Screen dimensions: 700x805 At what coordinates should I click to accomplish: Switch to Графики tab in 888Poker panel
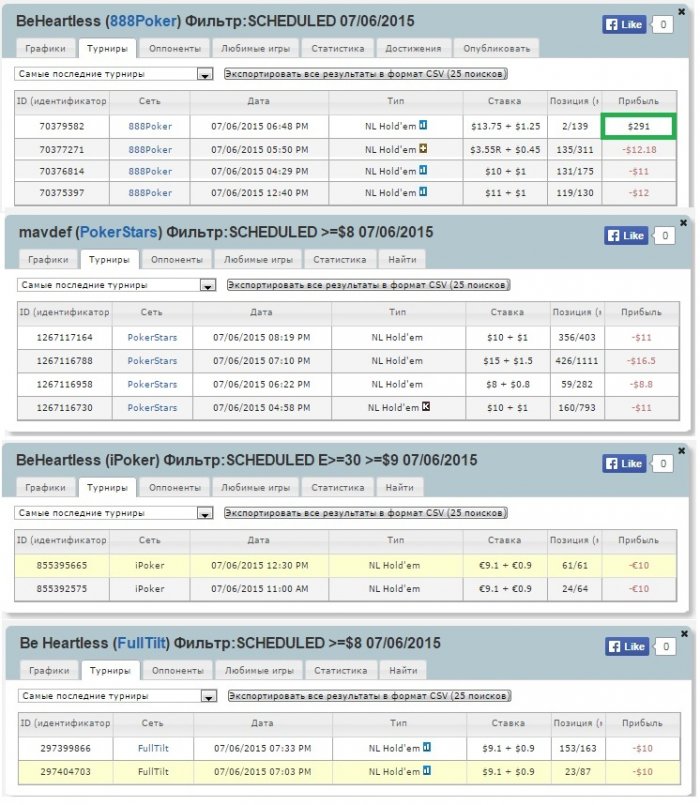click(45, 48)
